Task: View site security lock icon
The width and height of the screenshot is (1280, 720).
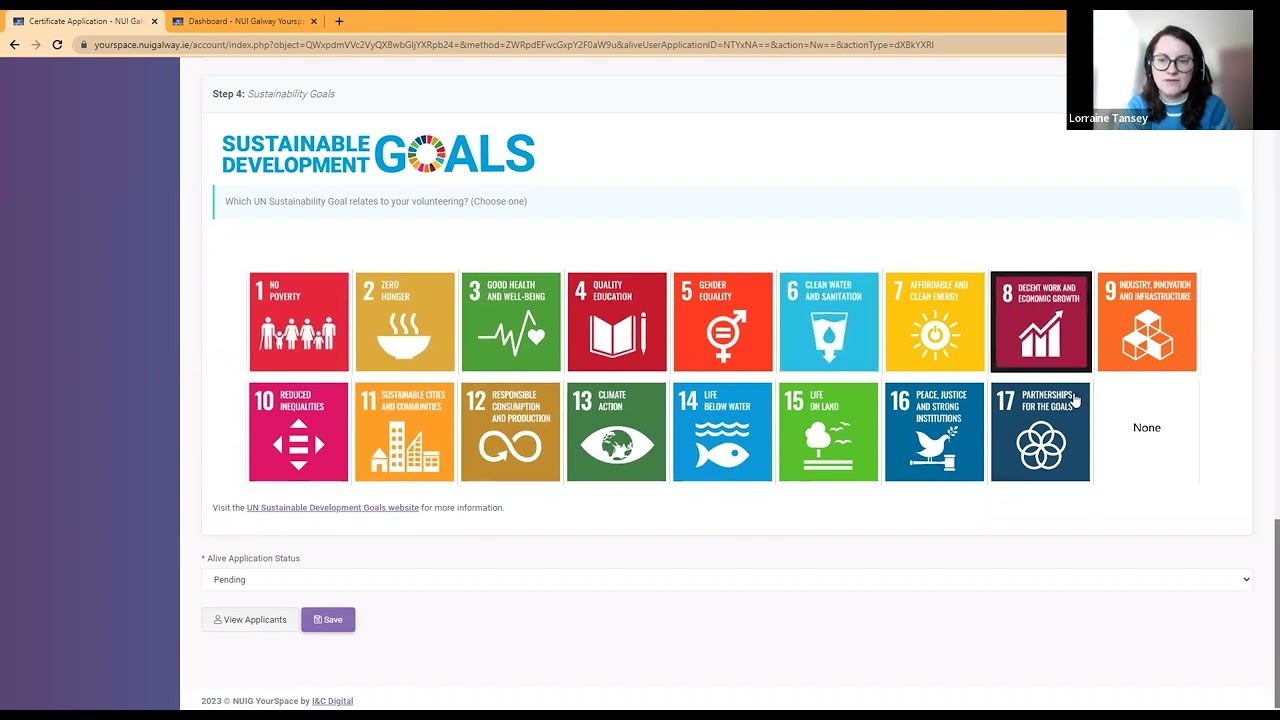Action: (x=84, y=45)
